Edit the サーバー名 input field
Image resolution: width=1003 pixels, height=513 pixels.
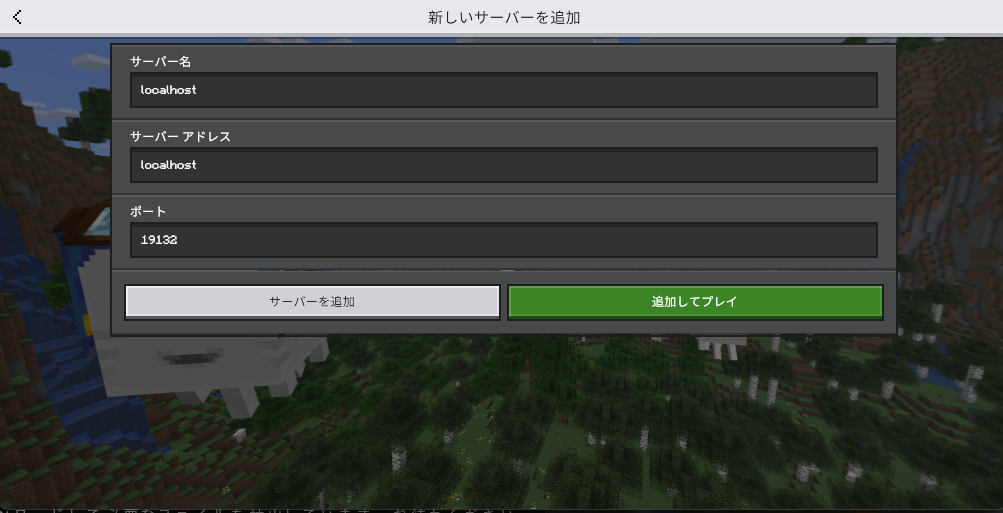pos(503,90)
